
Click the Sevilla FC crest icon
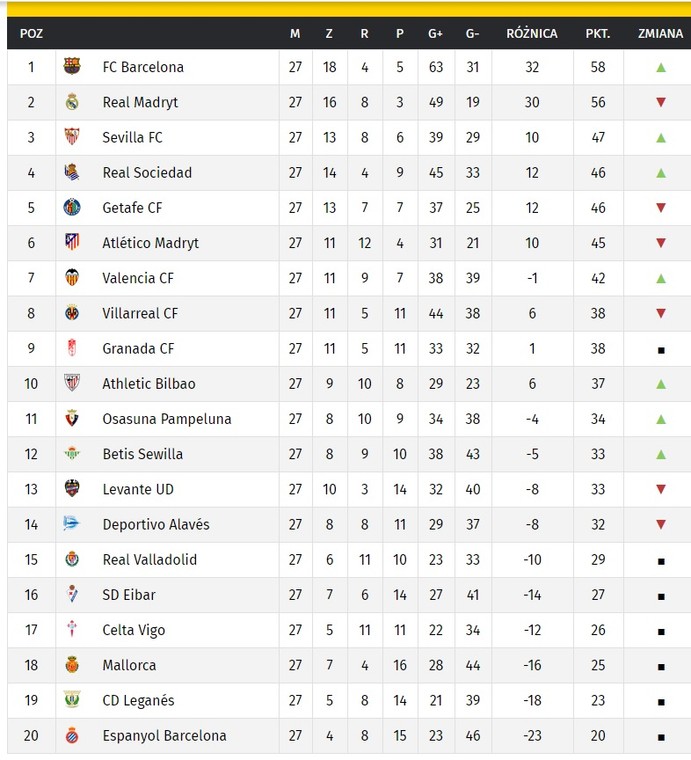click(x=72, y=137)
